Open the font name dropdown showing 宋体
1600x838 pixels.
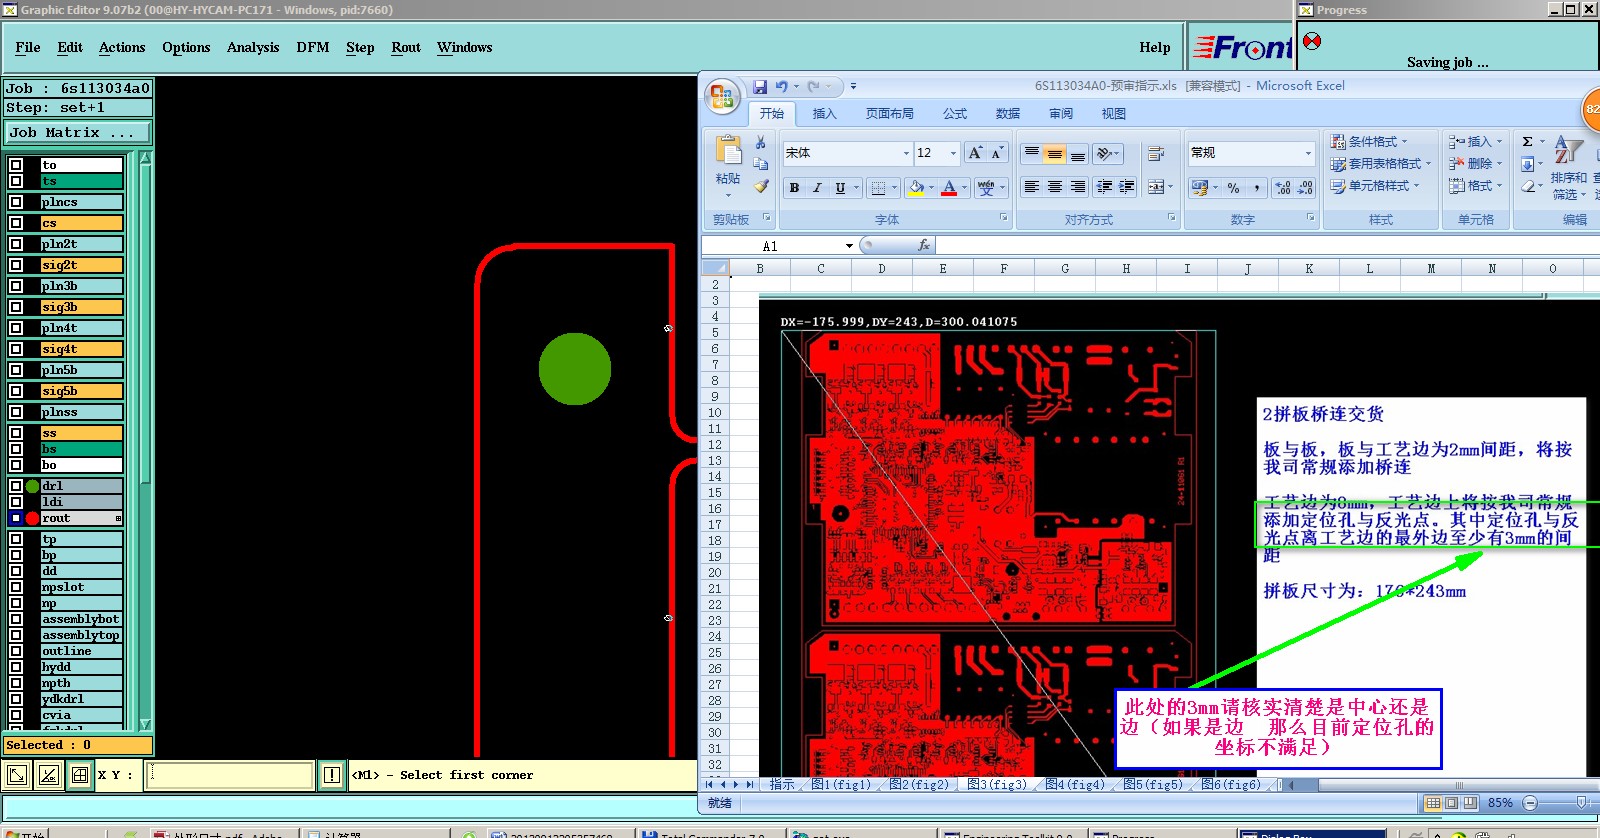tap(906, 153)
